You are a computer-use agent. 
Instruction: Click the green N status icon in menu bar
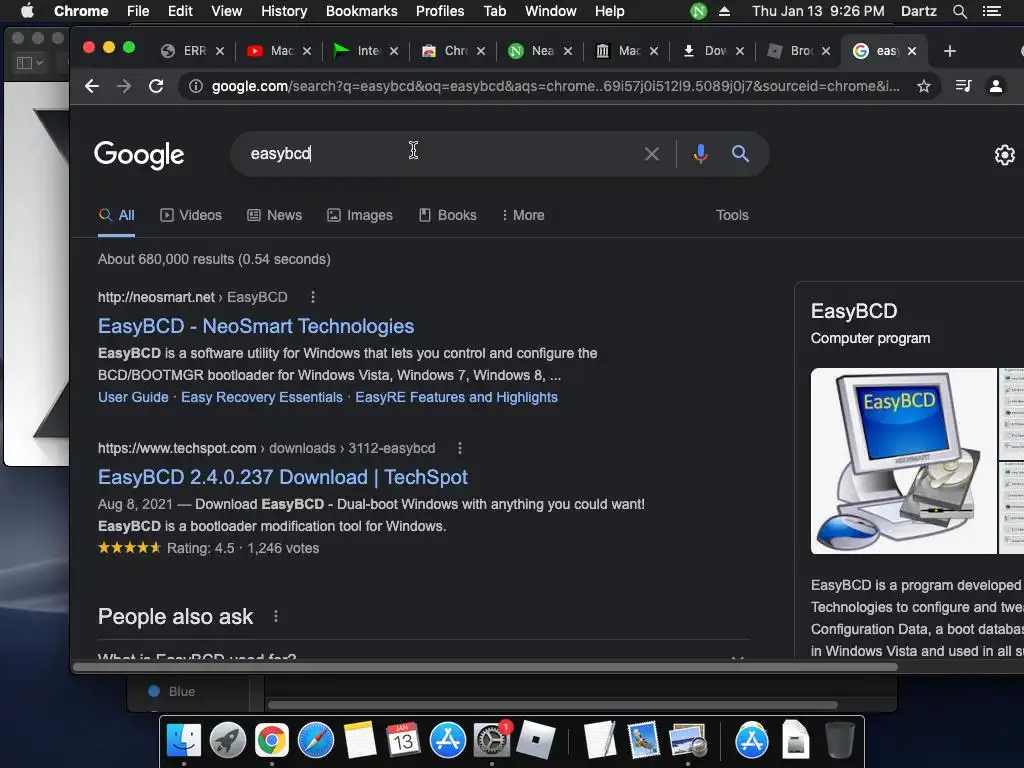(x=699, y=11)
